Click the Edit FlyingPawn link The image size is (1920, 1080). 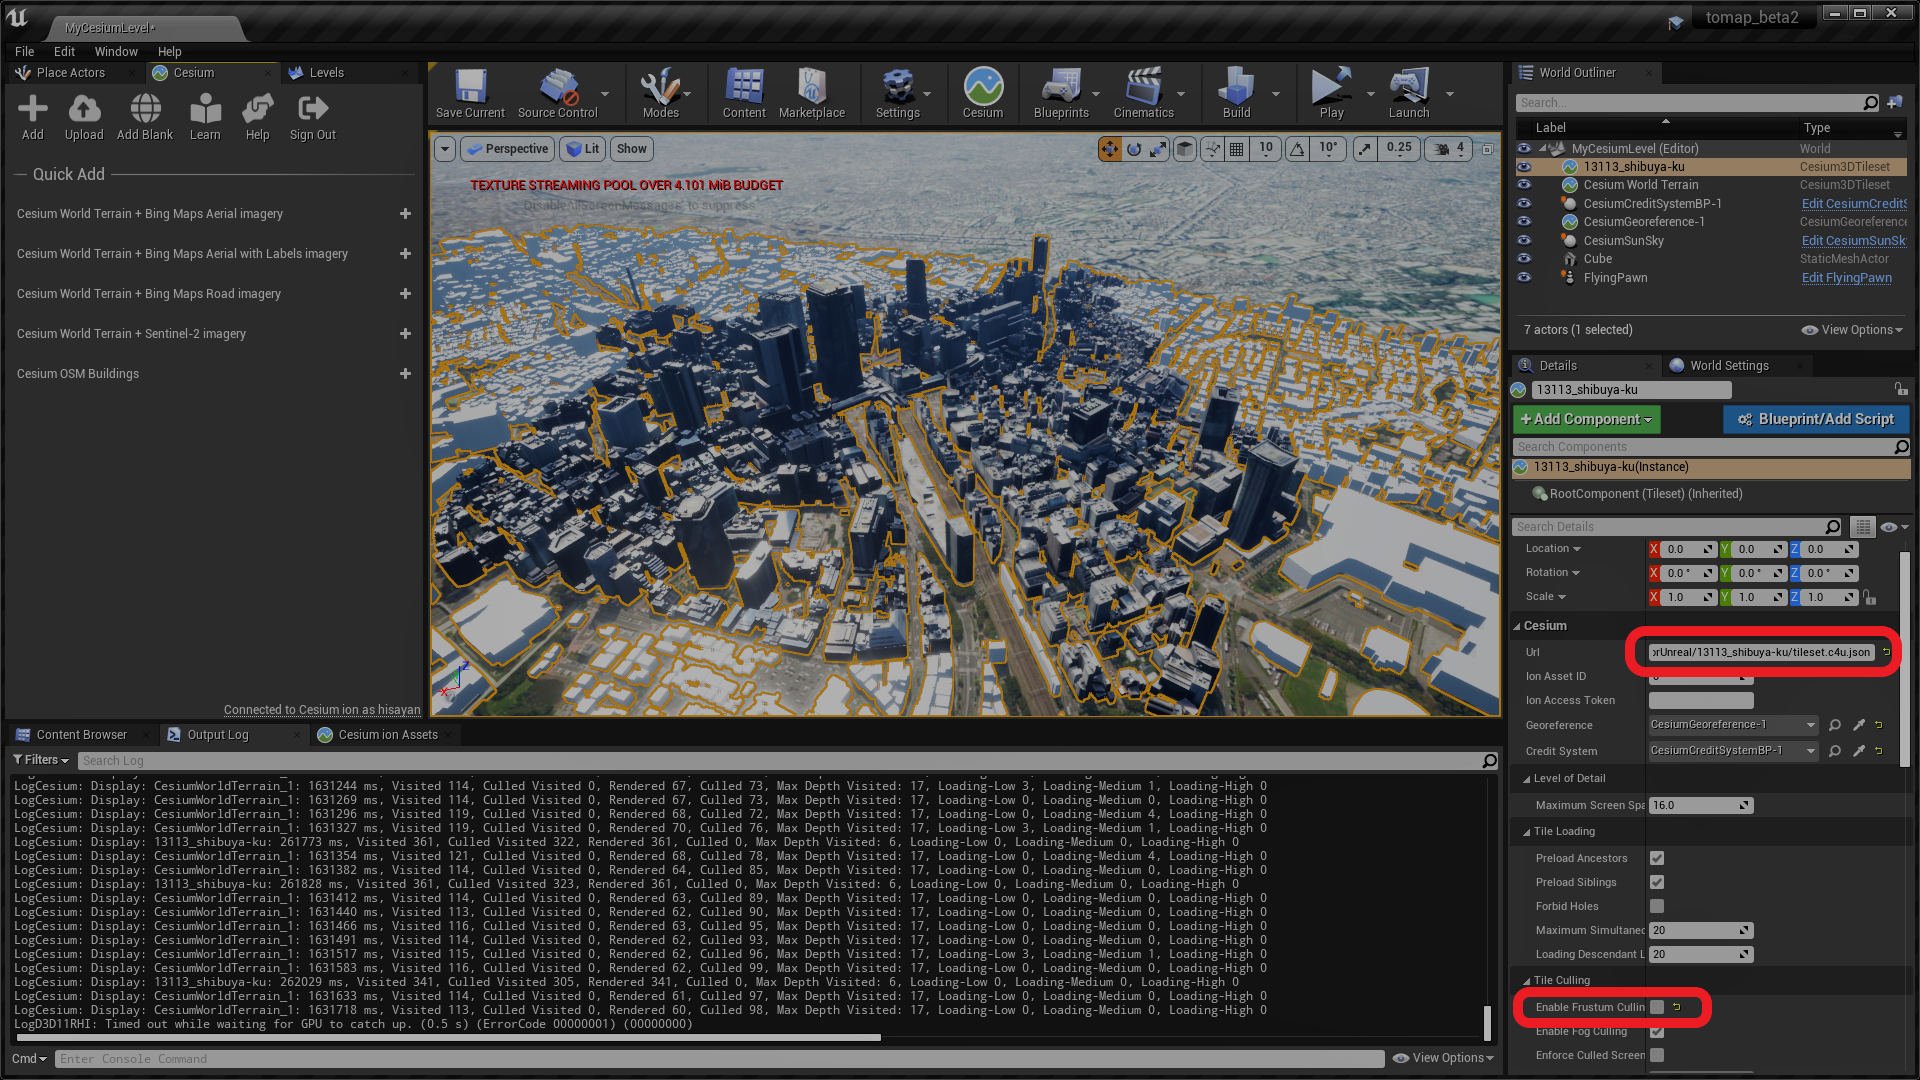click(1846, 278)
